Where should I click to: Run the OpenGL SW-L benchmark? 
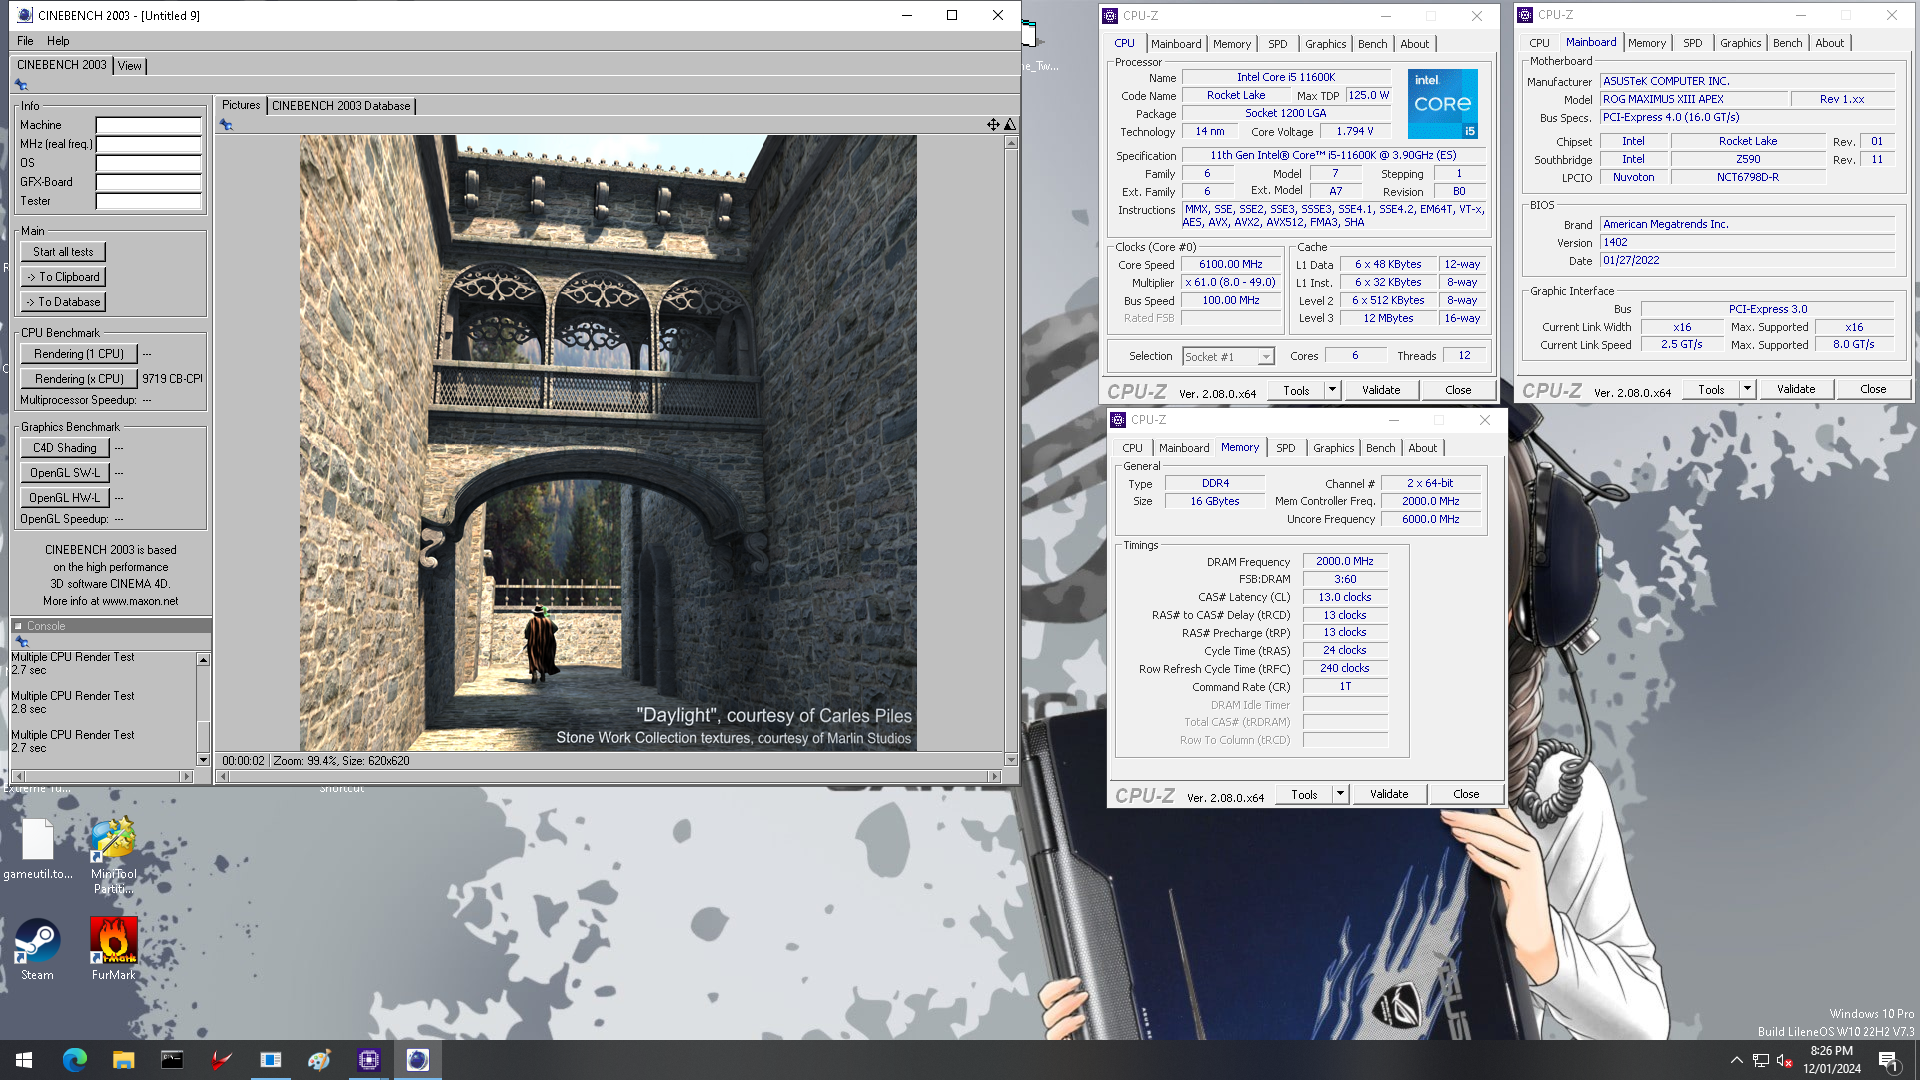coord(65,473)
